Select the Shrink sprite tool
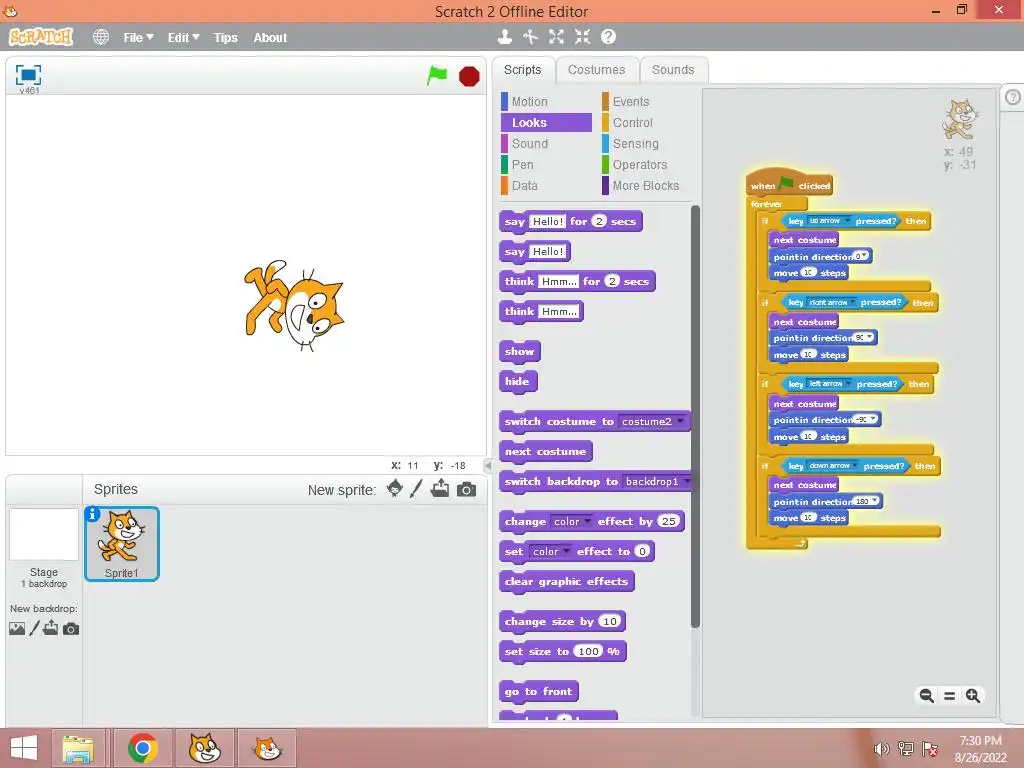1024x768 pixels. tap(582, 37)
